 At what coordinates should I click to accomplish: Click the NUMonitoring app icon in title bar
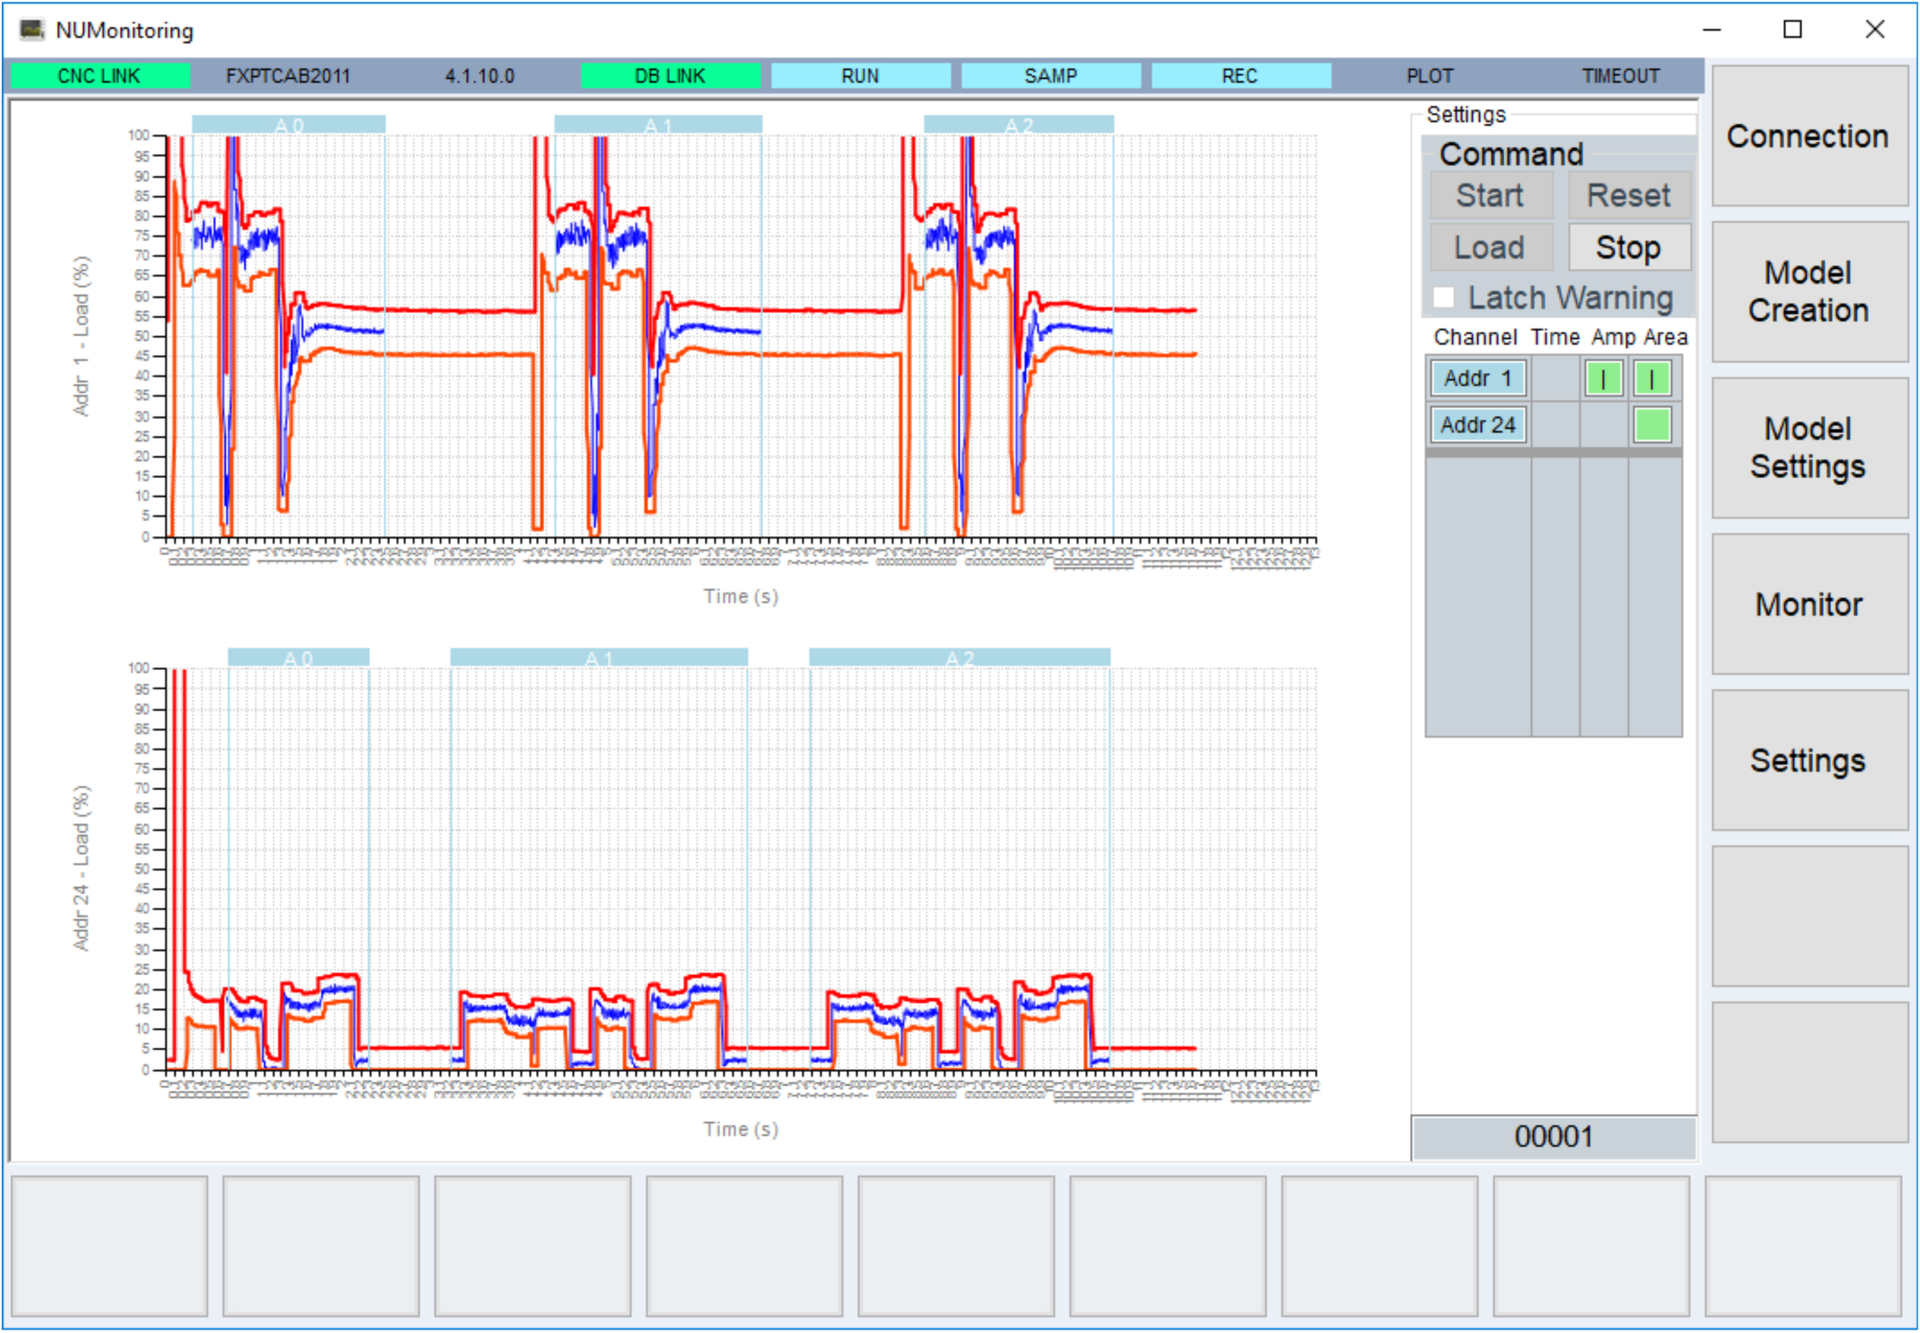tap(32, 29)
